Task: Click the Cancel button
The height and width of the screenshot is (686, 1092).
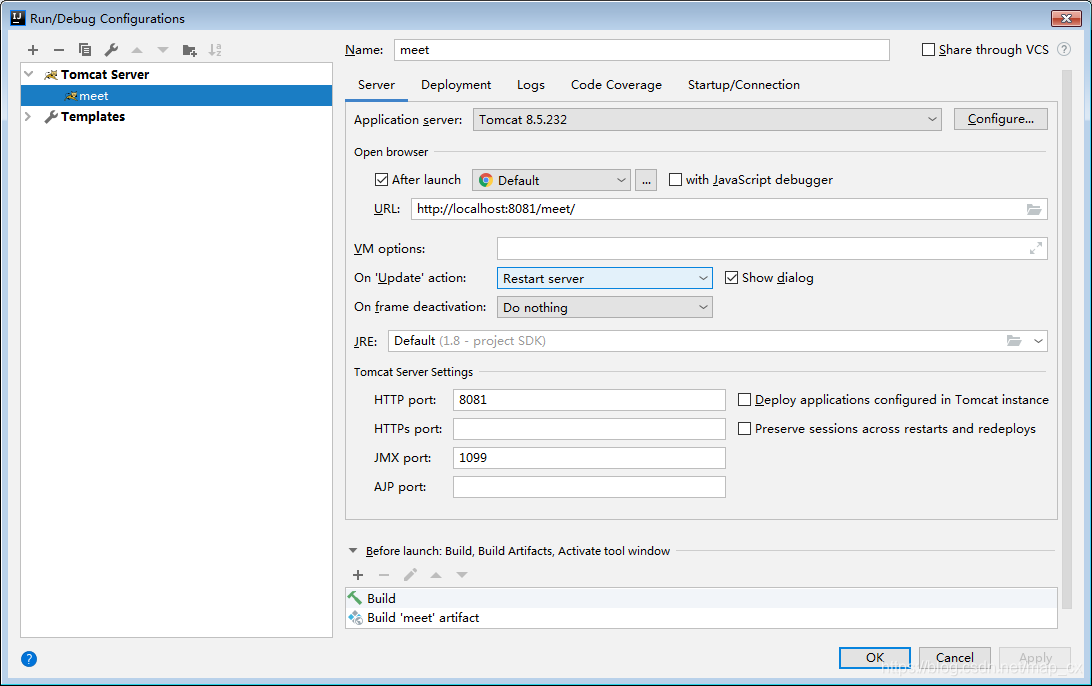Action: point(955,657)
